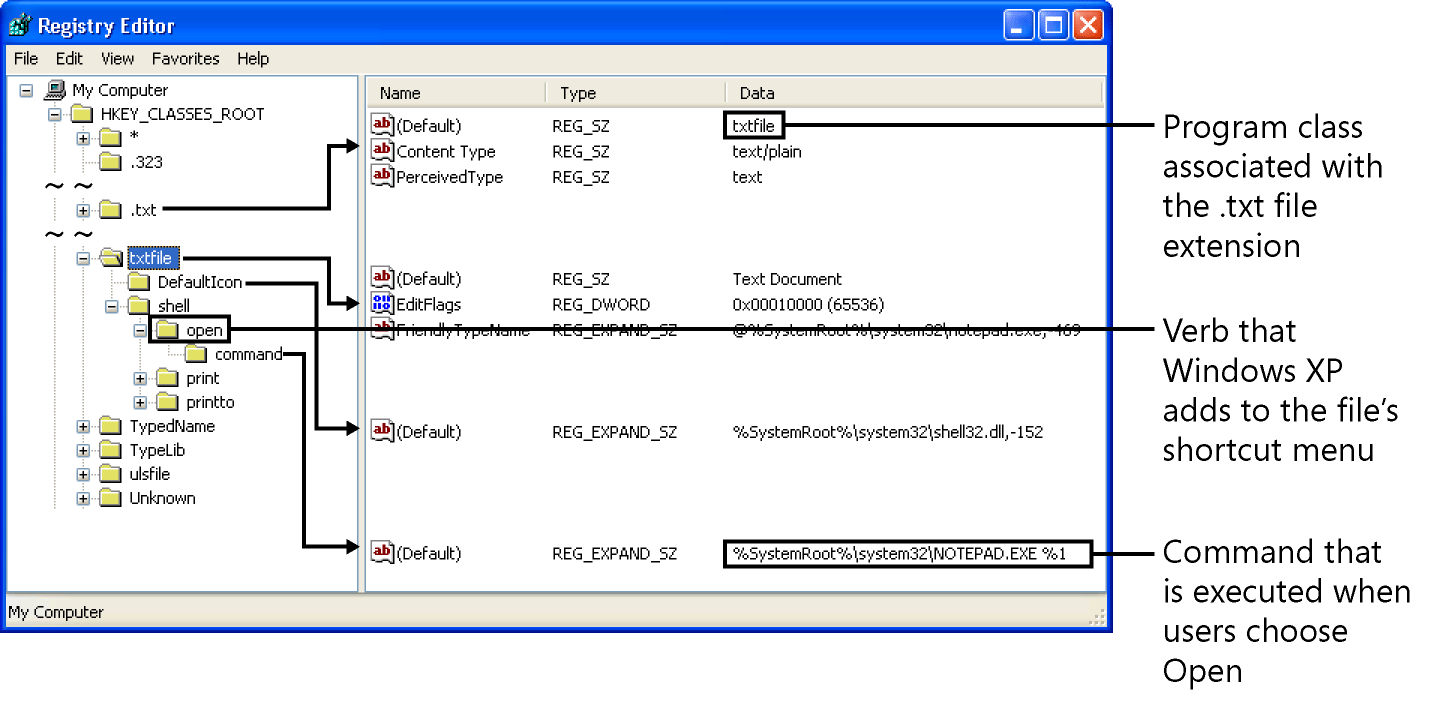Sort by the Name column header
The height and width of the screenshot is (710, 1429).
(457, 93)
